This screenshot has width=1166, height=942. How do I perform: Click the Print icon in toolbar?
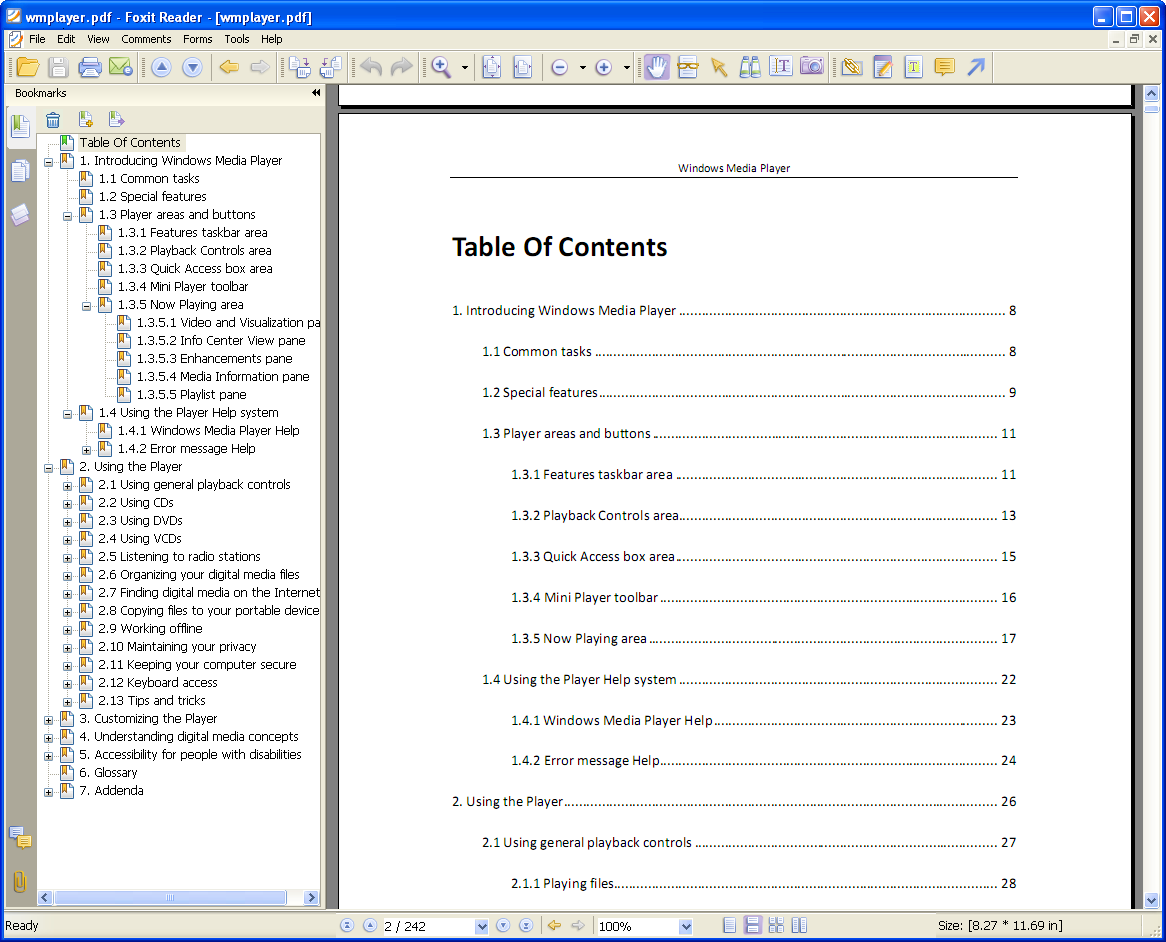coord(89,67)
